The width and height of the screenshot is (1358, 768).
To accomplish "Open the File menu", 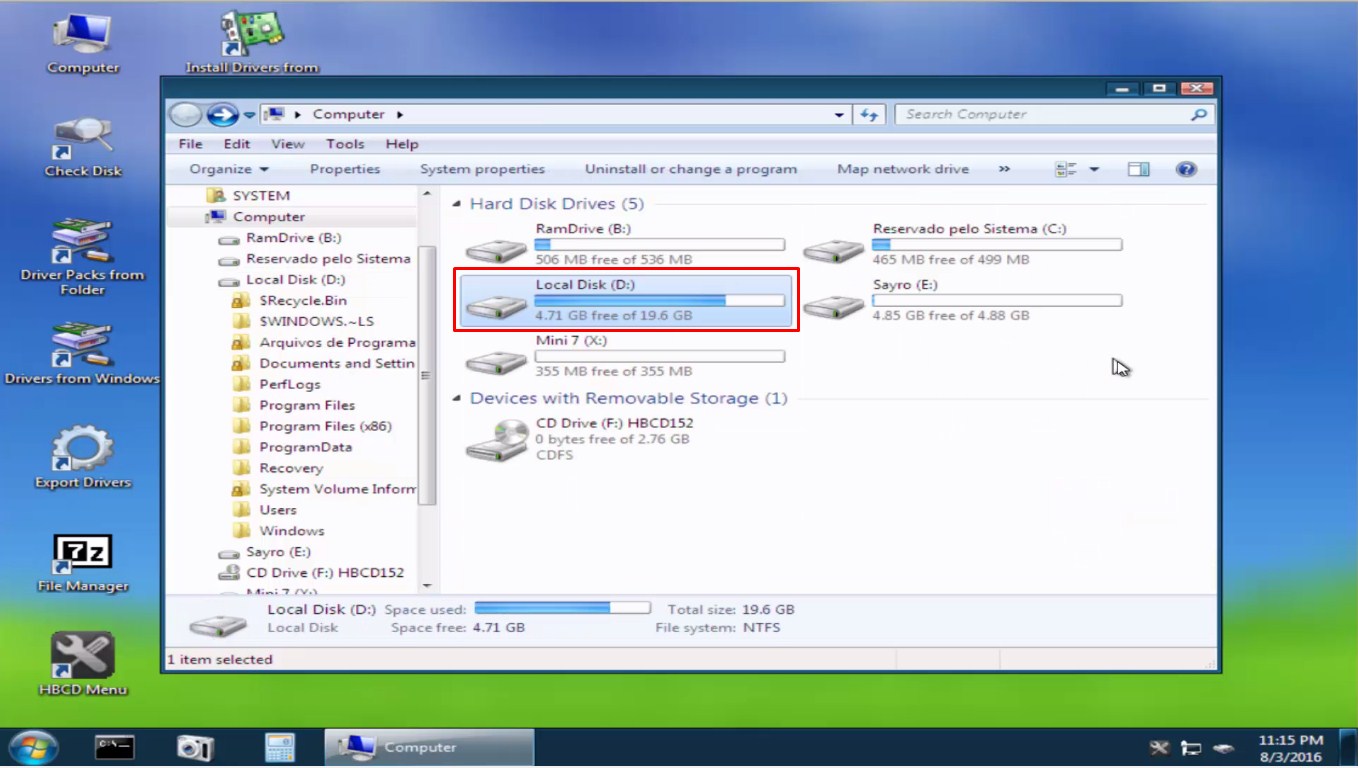I will click(x=191, y=144).
